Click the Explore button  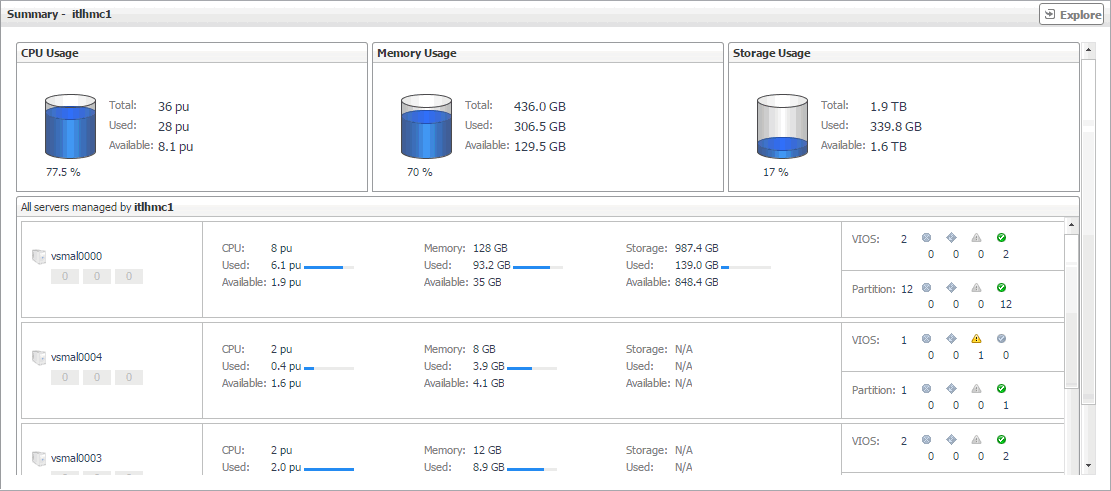tap(1072, 14)
